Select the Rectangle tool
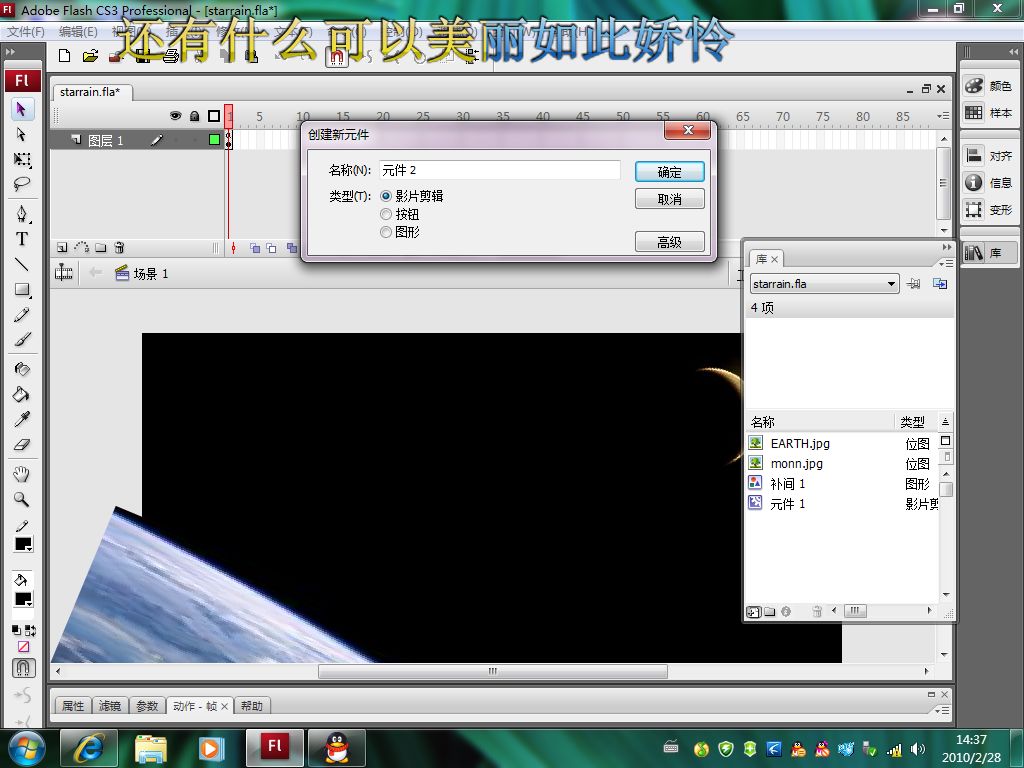Image resolution: width=1024 pixels, height=768 pixels. 22,289
